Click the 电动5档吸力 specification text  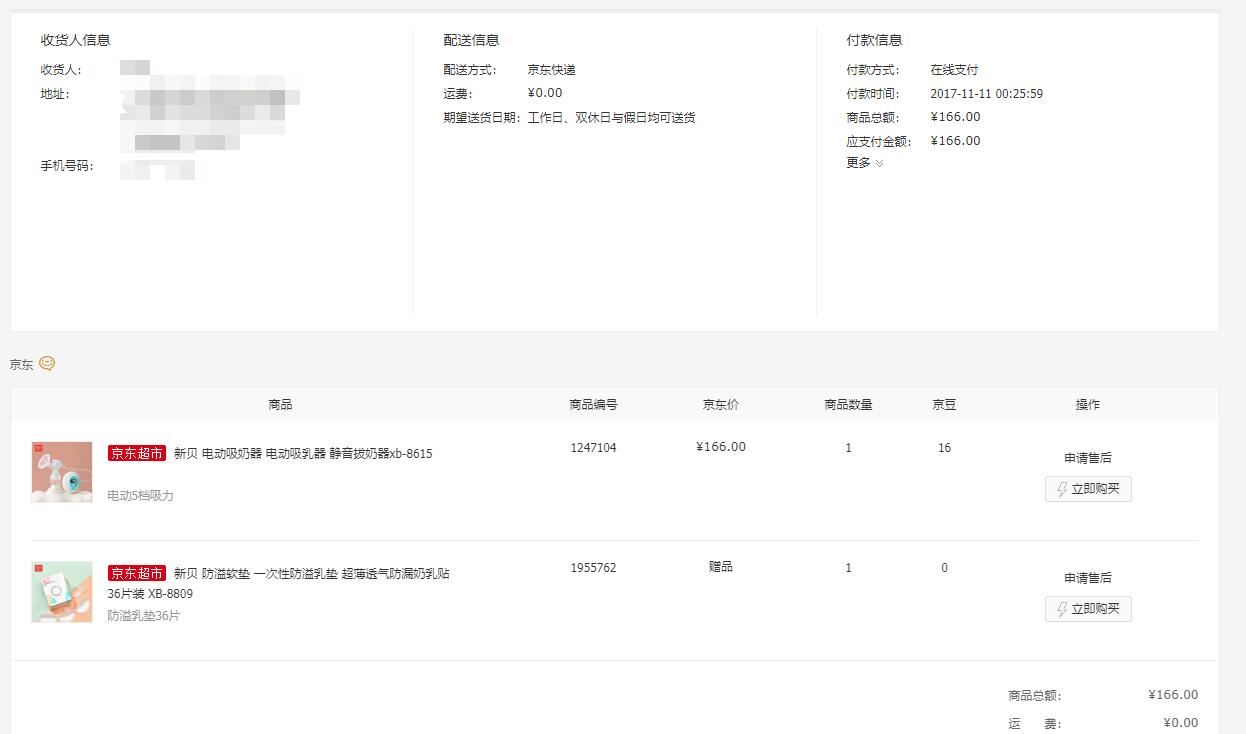140,496
